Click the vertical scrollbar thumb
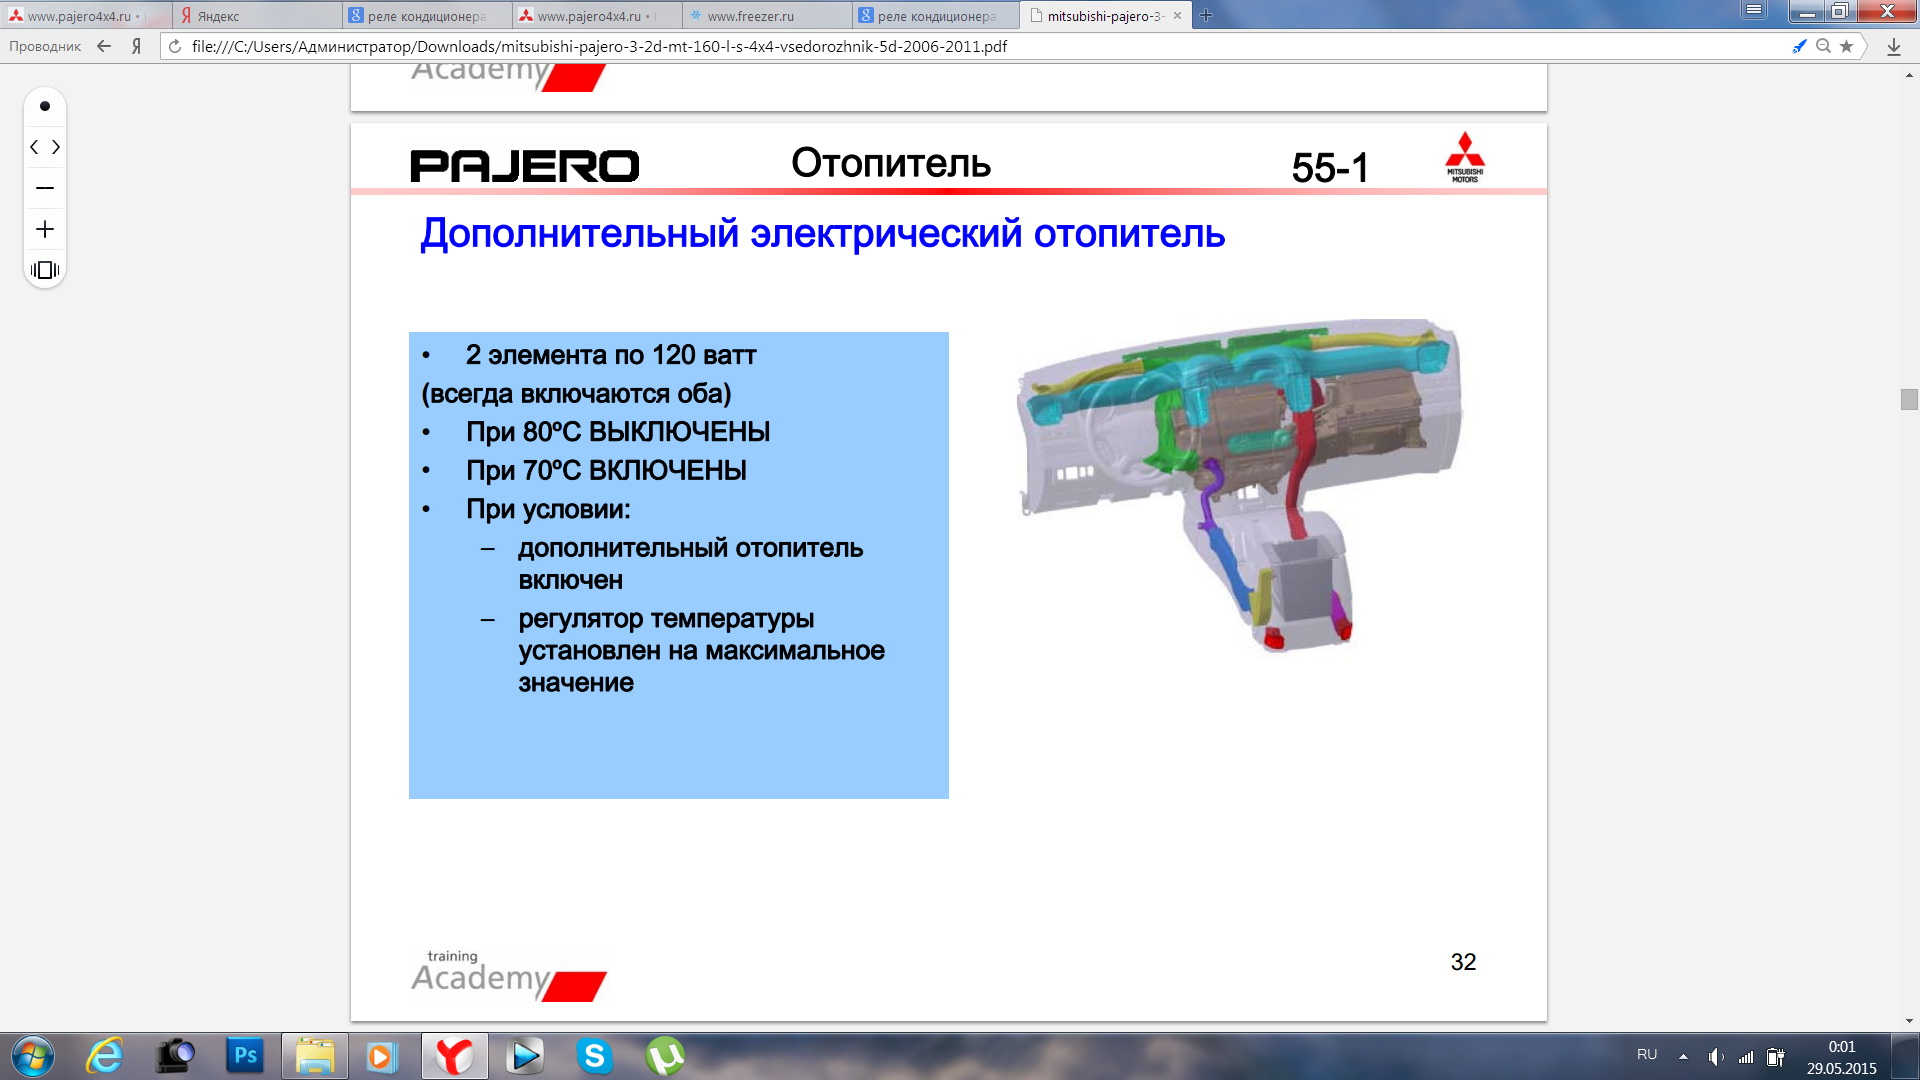 1909,399
